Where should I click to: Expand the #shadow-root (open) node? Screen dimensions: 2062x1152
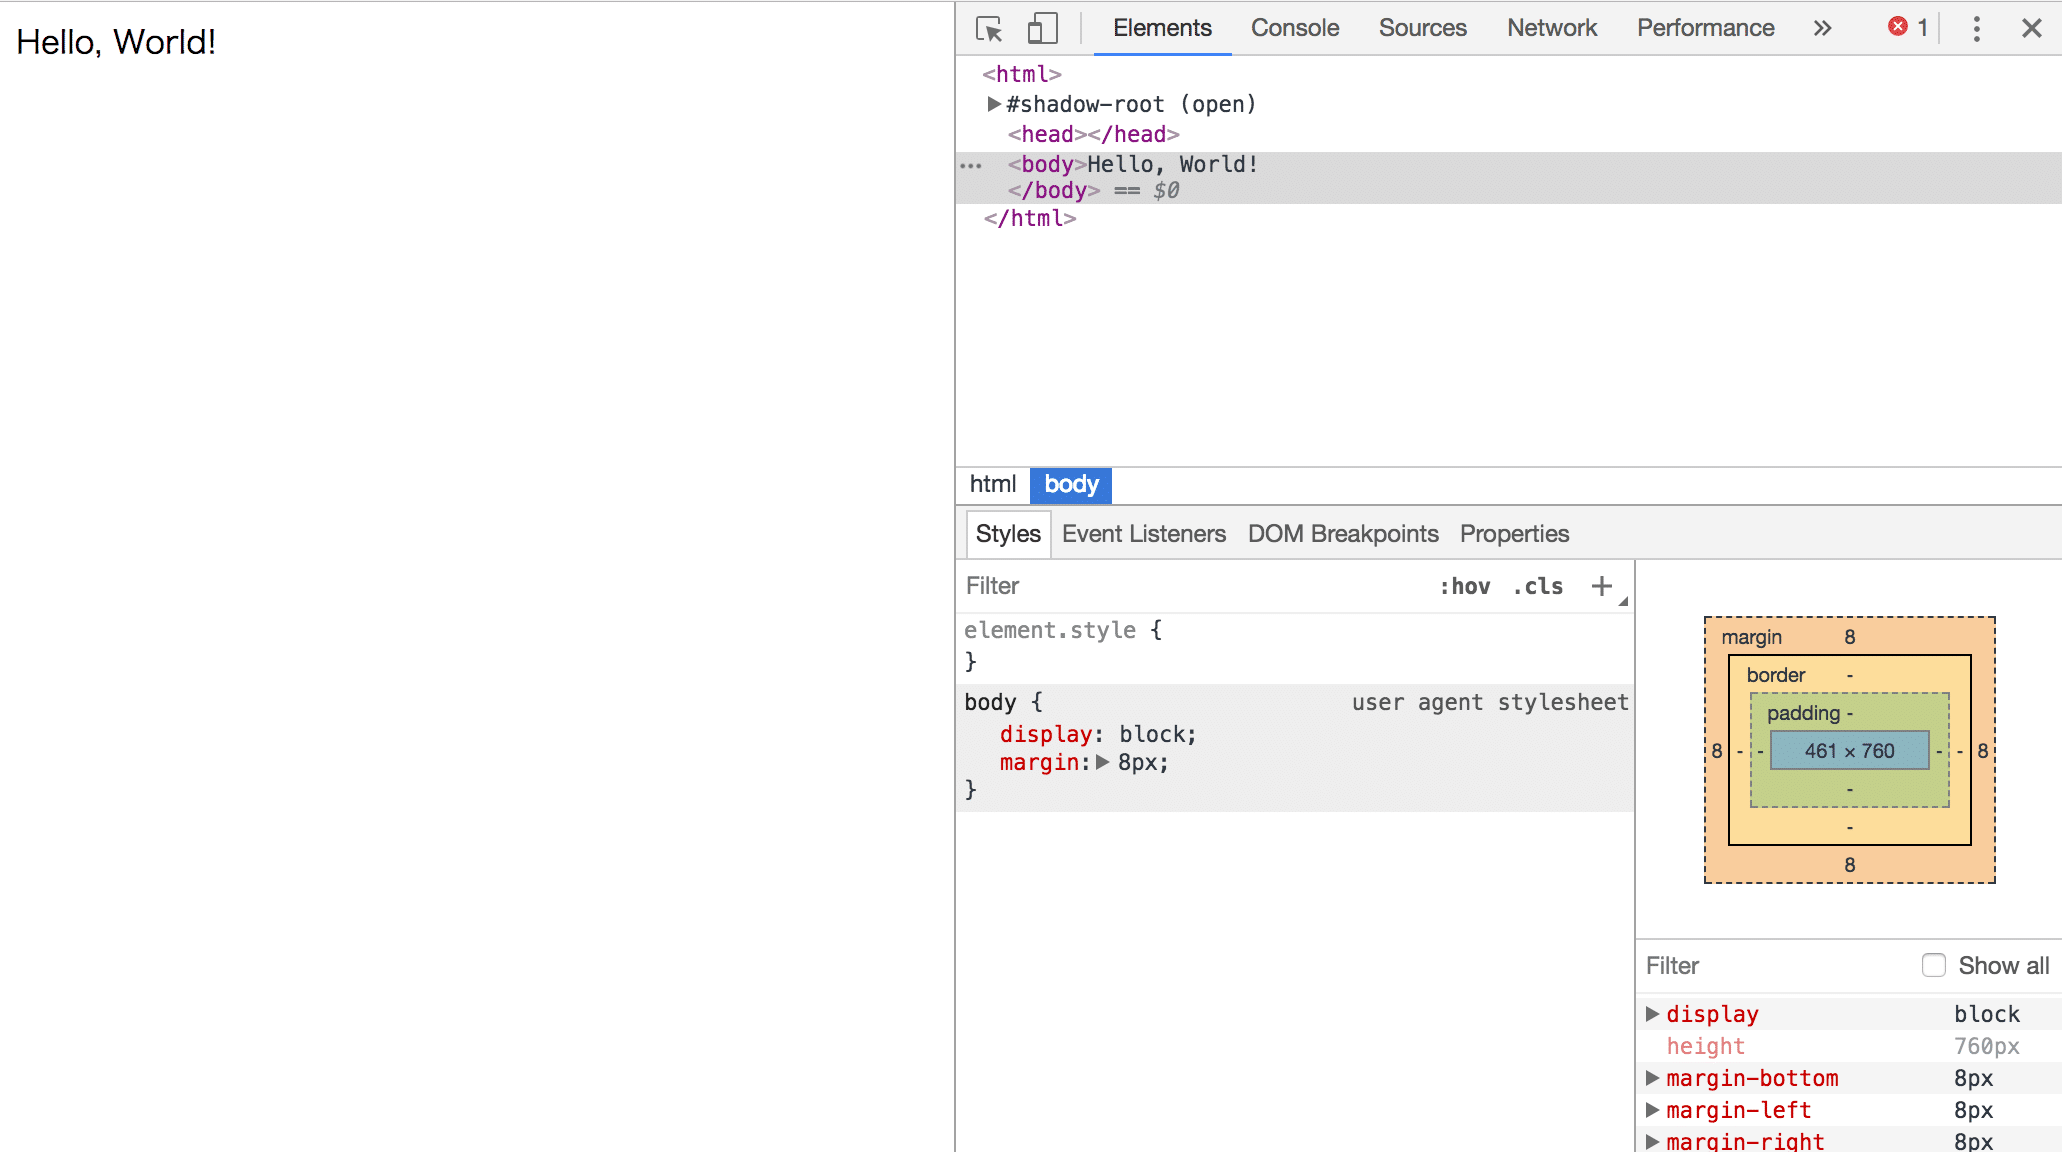coord(994,104)
